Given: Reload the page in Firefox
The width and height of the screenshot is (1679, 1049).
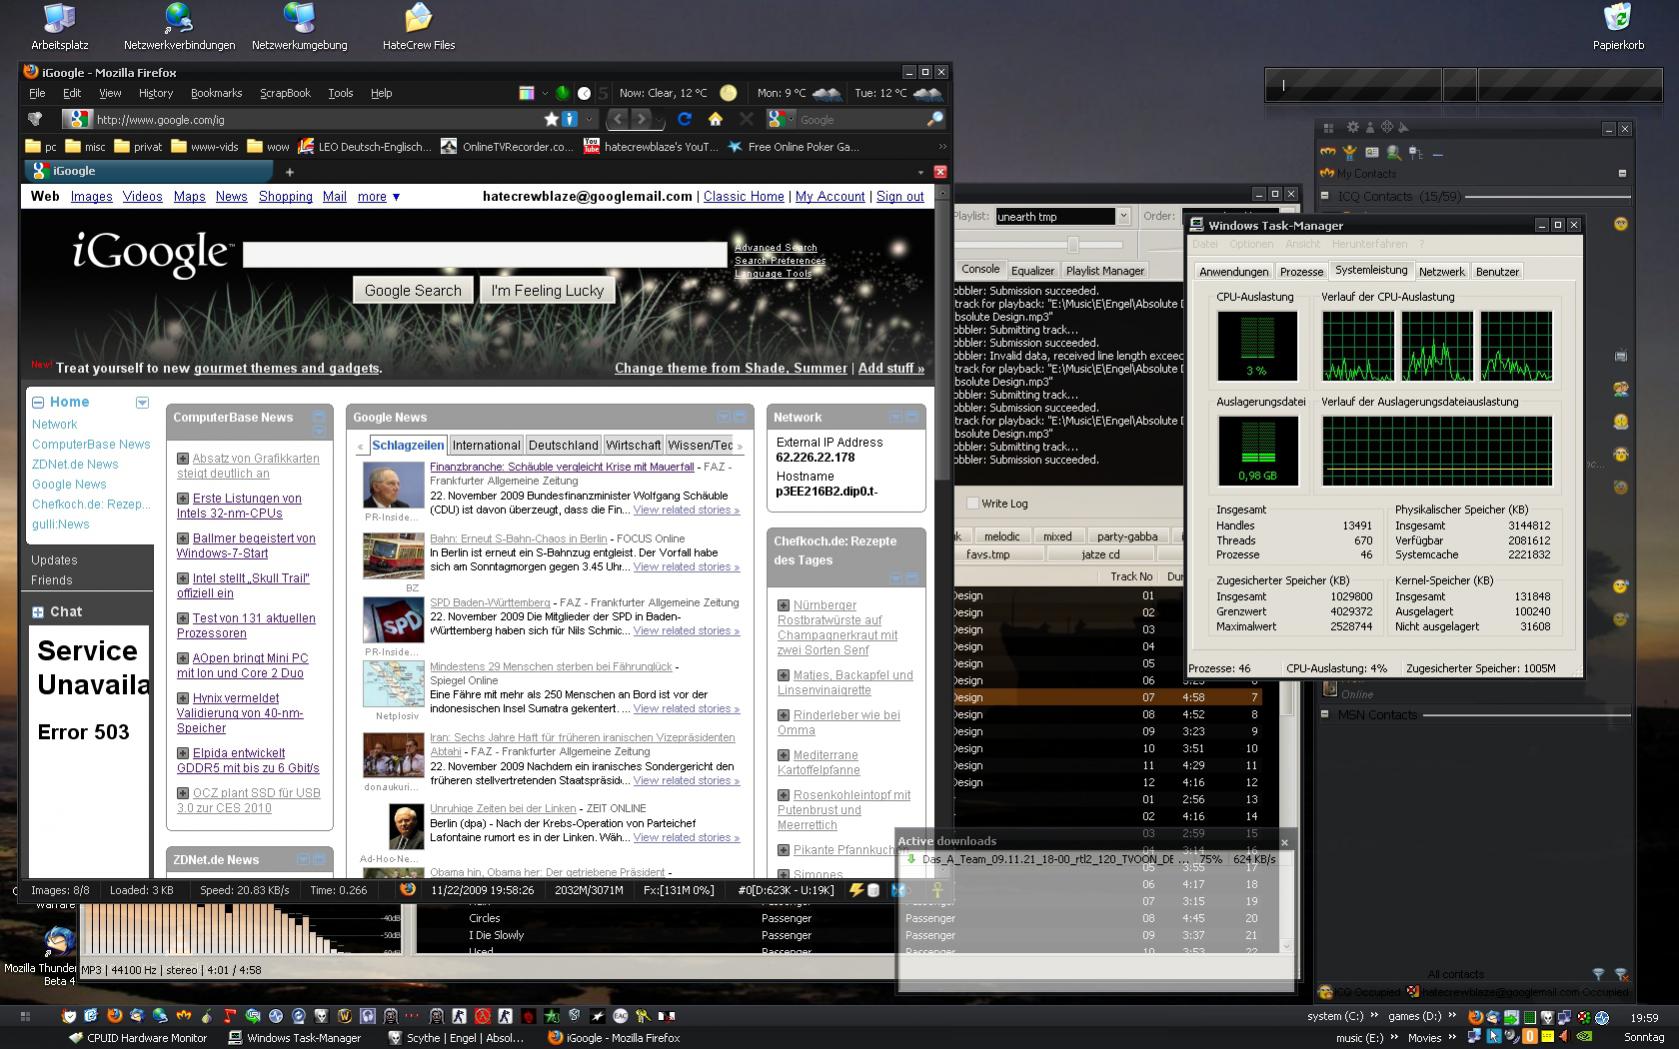Looking at the screenshot, I should click(x=684, y=119).
